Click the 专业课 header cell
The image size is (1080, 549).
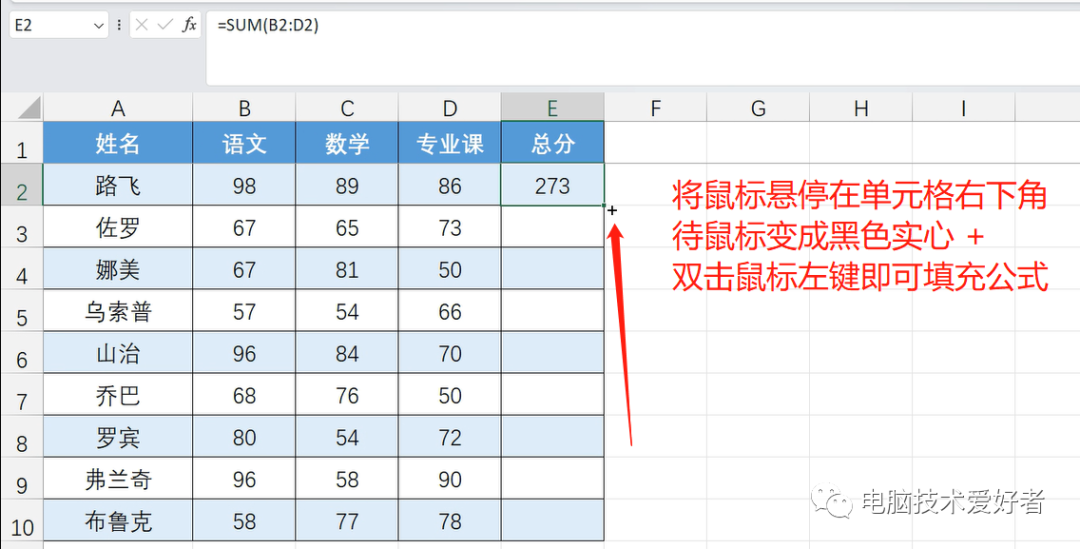(450, 143)
